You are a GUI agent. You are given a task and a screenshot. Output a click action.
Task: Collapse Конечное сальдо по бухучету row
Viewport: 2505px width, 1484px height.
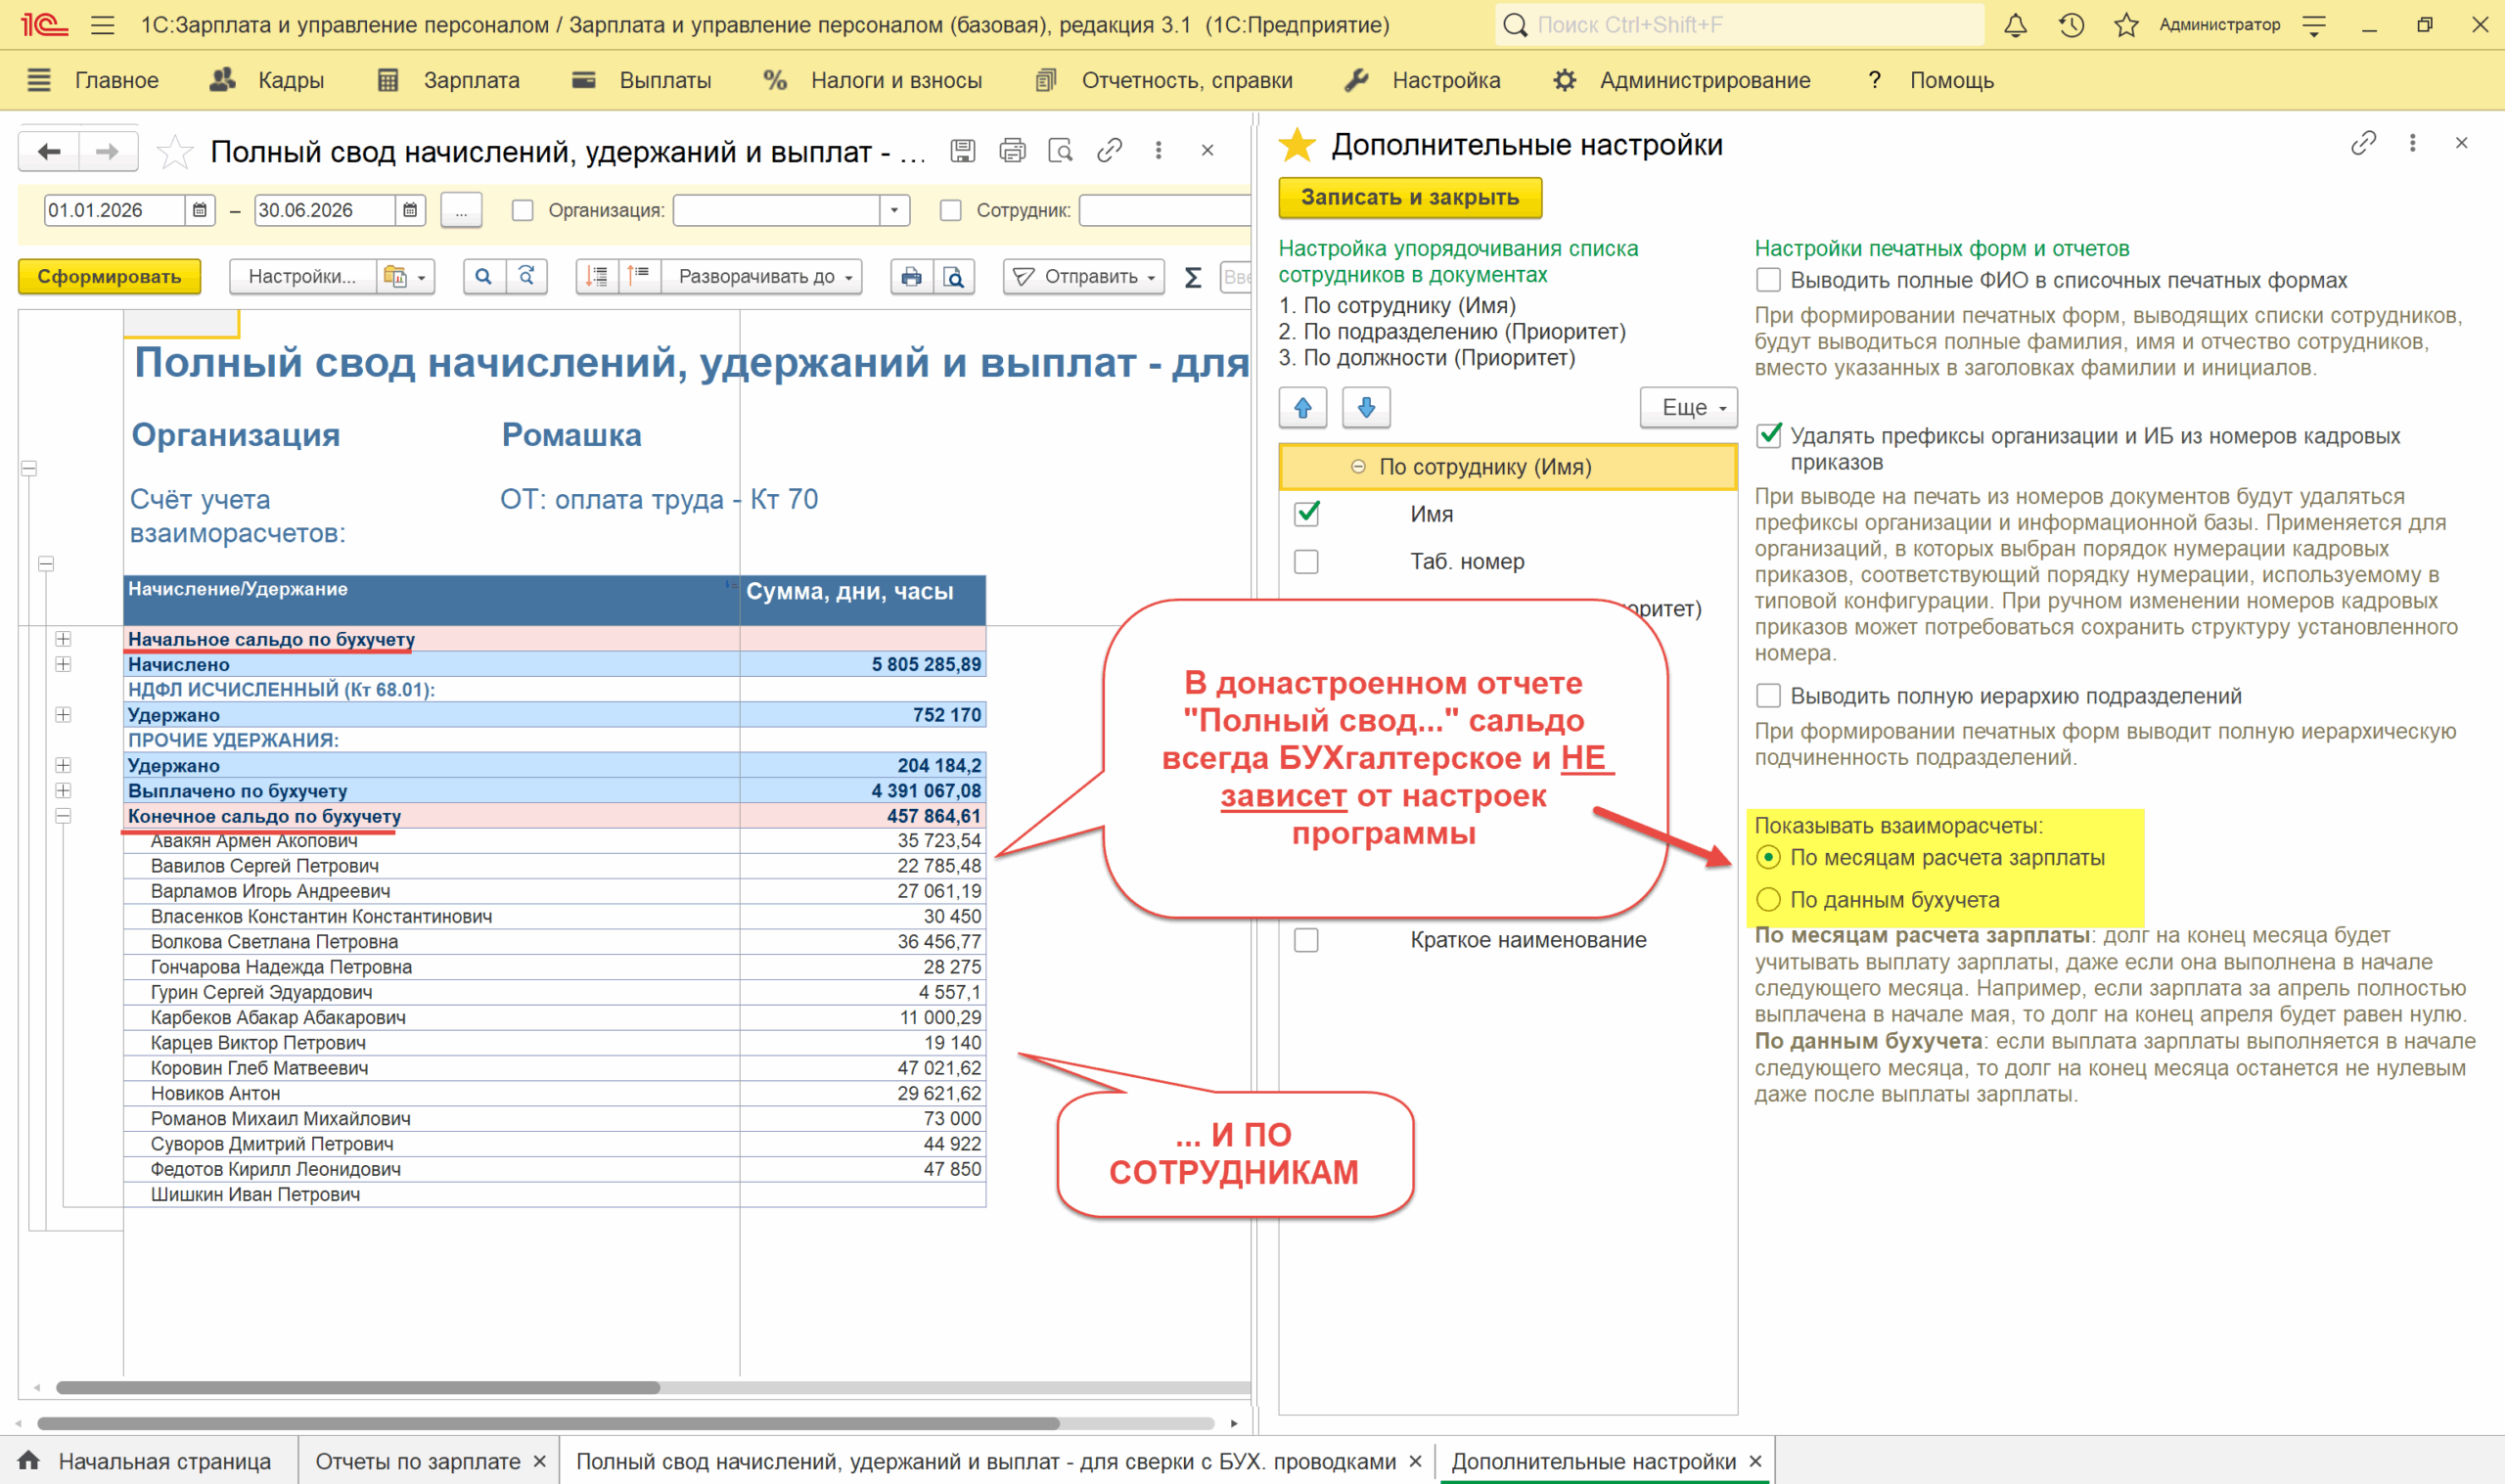[x=63, y=816]
